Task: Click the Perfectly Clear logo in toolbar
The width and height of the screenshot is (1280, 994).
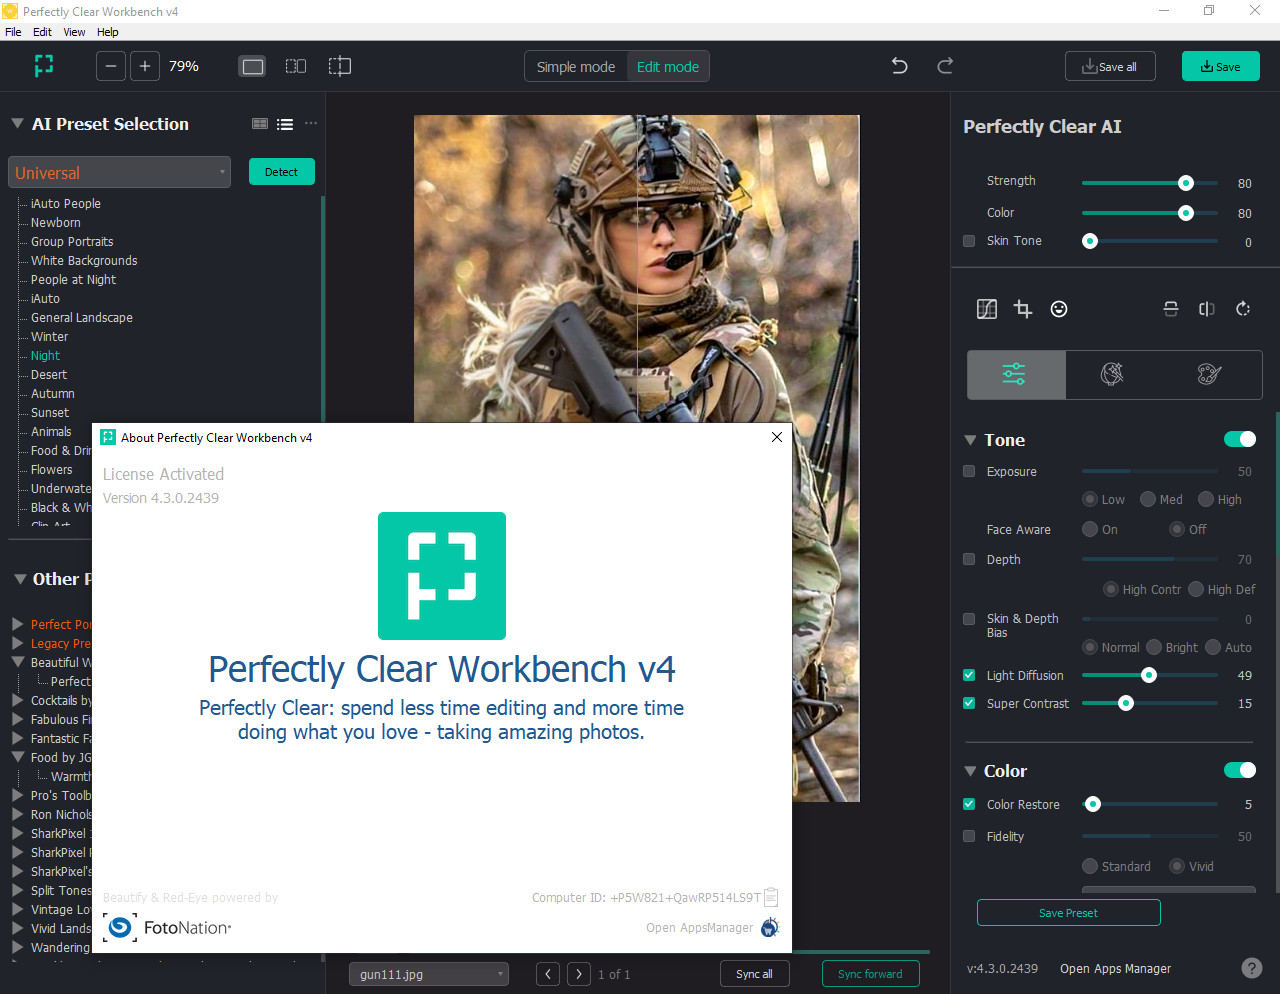Action: point(44,66)
